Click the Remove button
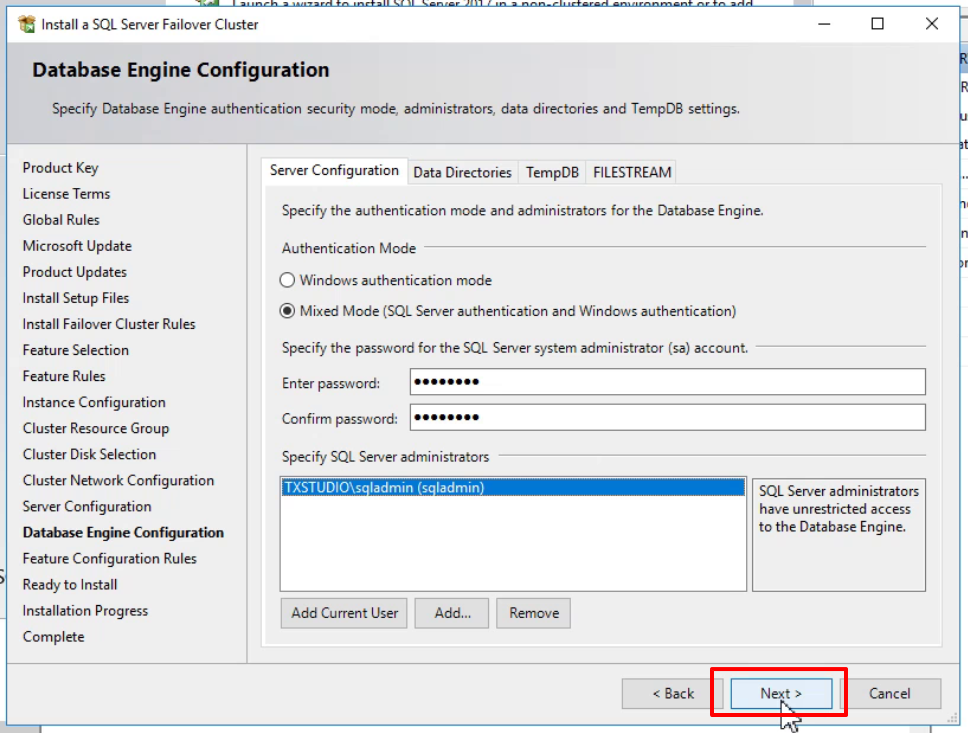Screen dimensions: 968x733 (x=533, y=613)
